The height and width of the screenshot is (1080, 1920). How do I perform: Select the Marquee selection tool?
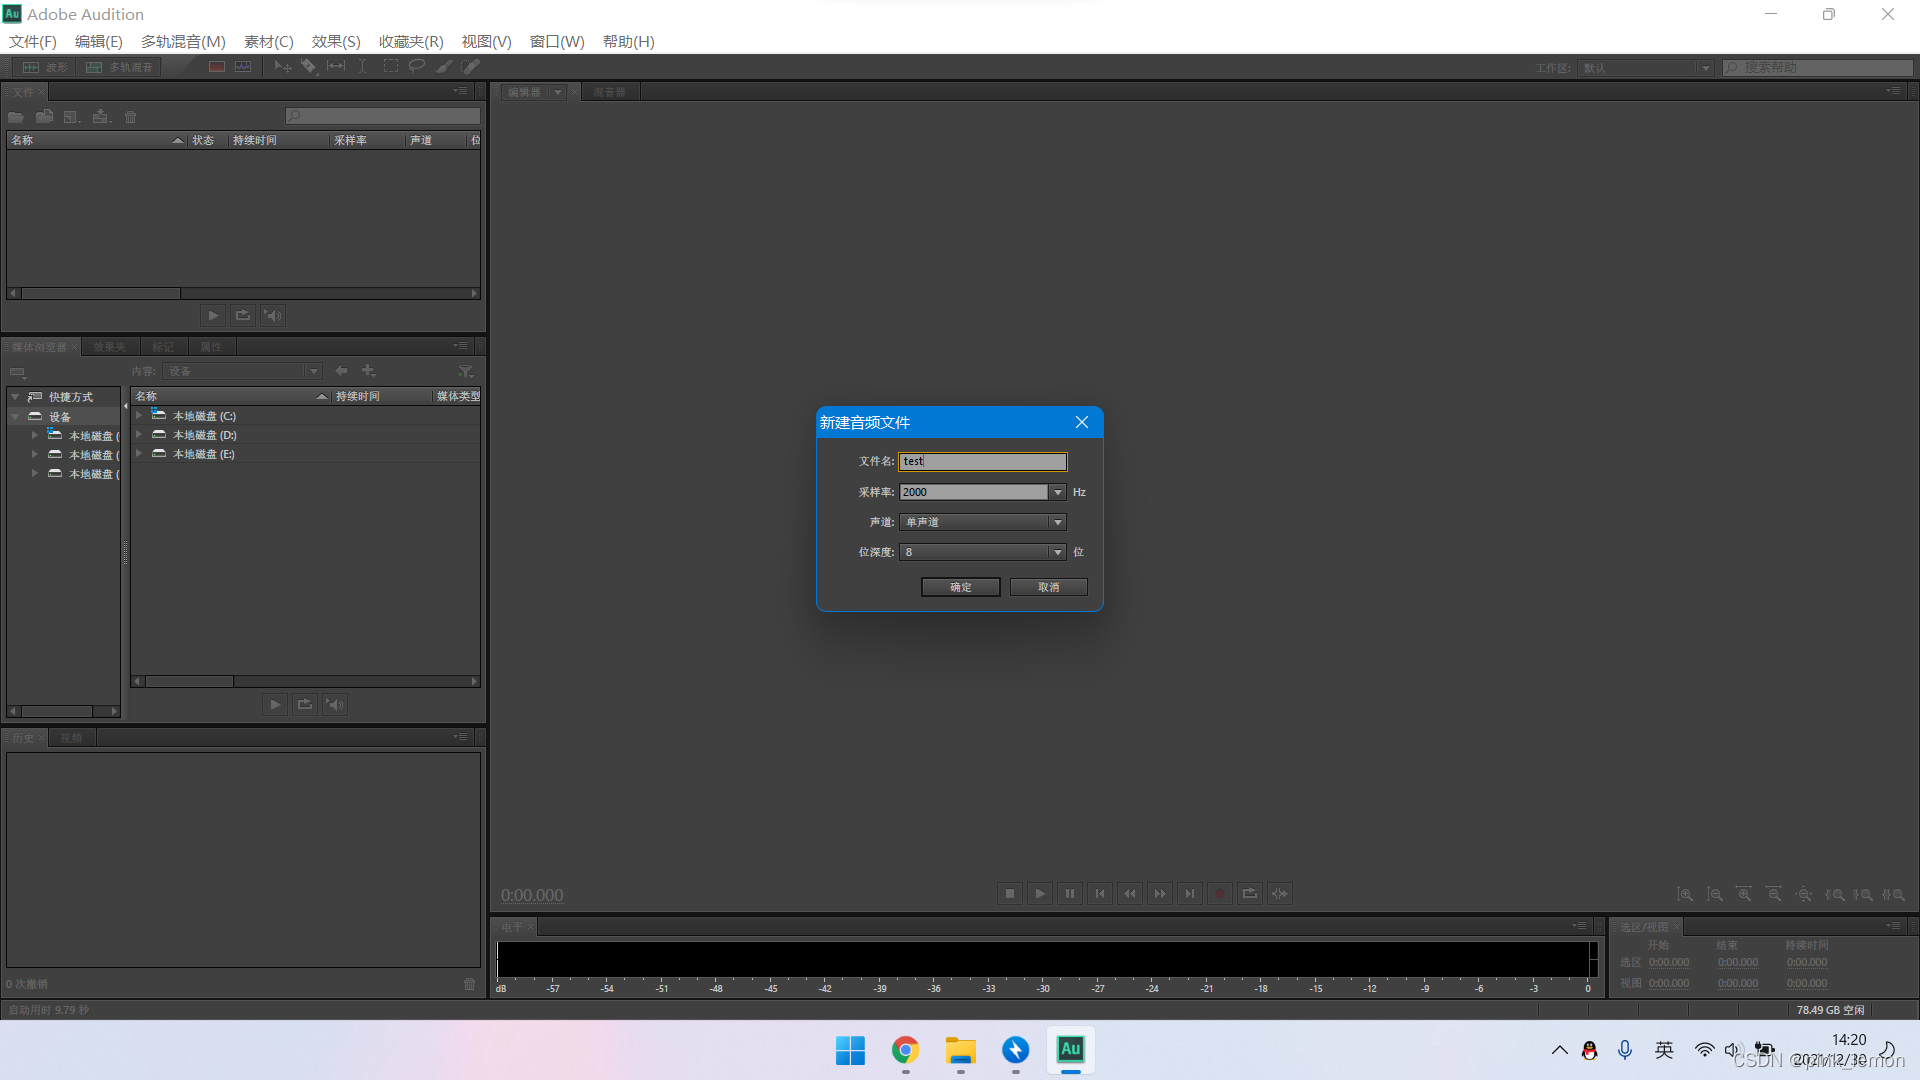pyautogui.click(x=391, y=66)
